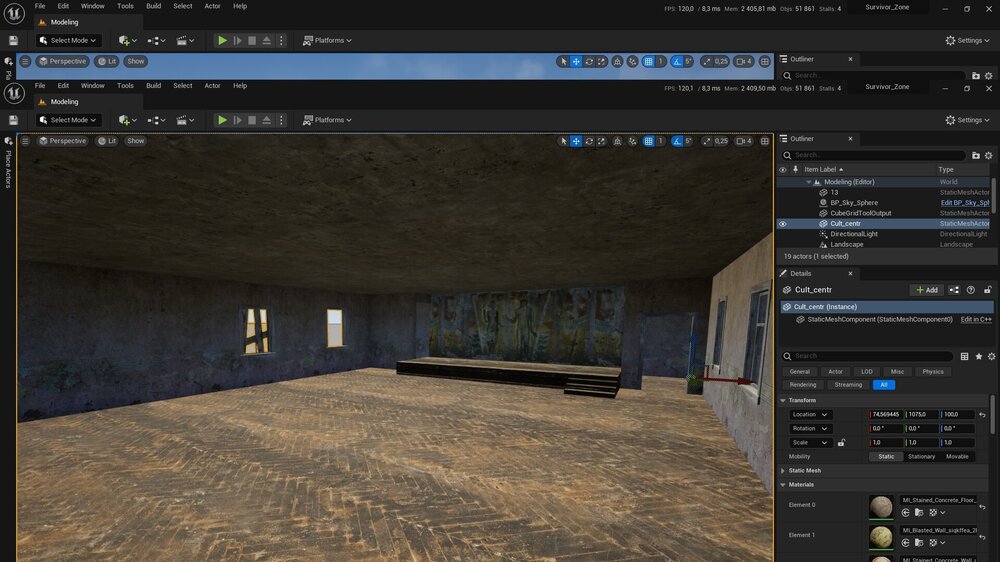Collapse the Modeling (Editor) tree node
The height and width of the screenshot is (562, 1000).
(809, 182)
